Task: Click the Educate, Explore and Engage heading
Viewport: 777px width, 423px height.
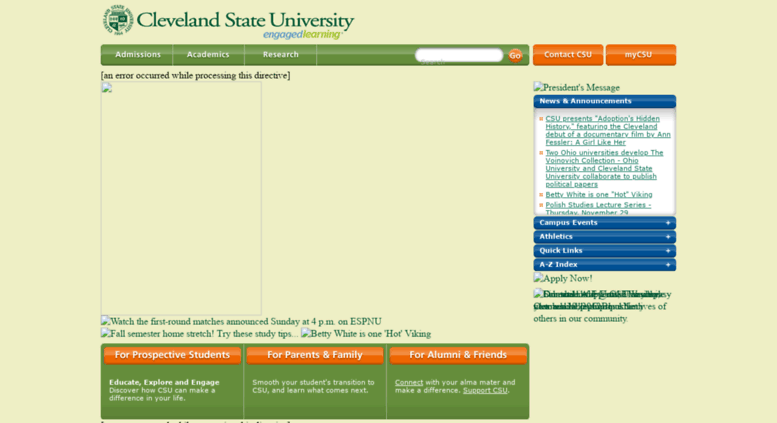Action: (x=164, y=382)
